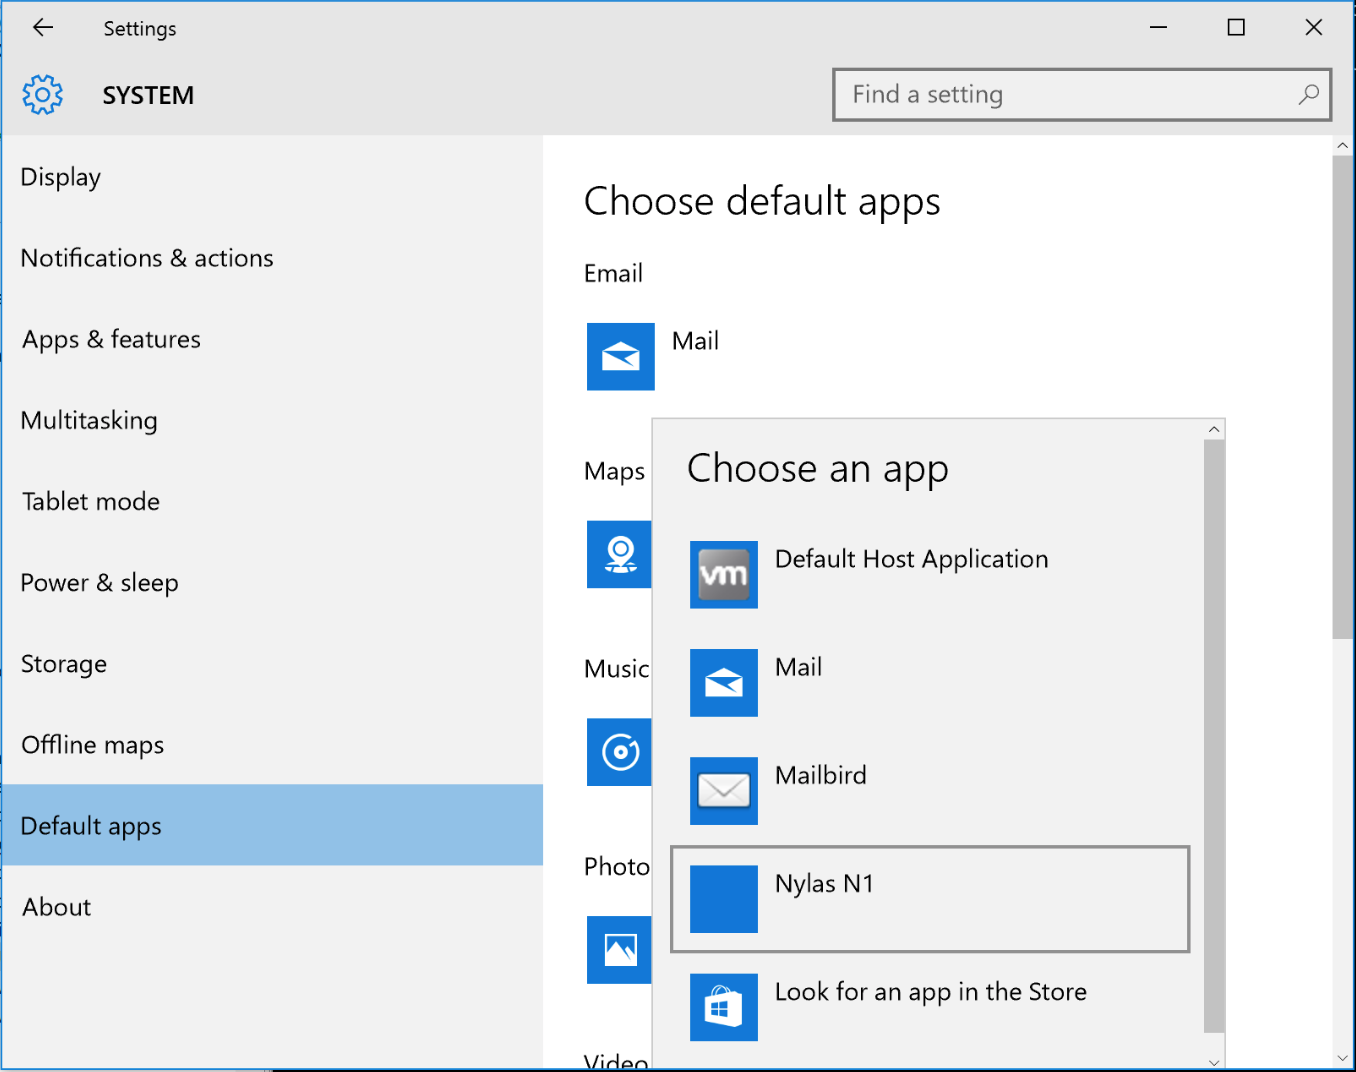
Task: Switch to Apps & features
Action: coord(111,340)
